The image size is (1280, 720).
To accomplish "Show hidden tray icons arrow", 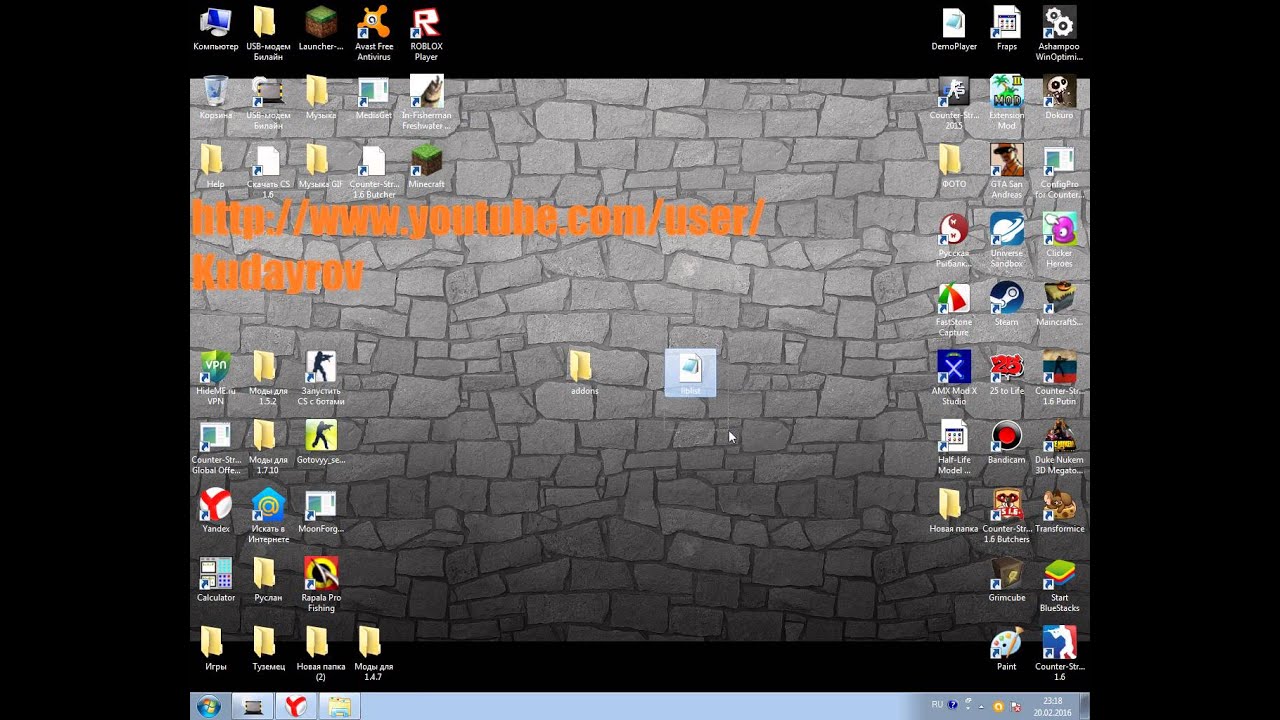I will point(982,706).
